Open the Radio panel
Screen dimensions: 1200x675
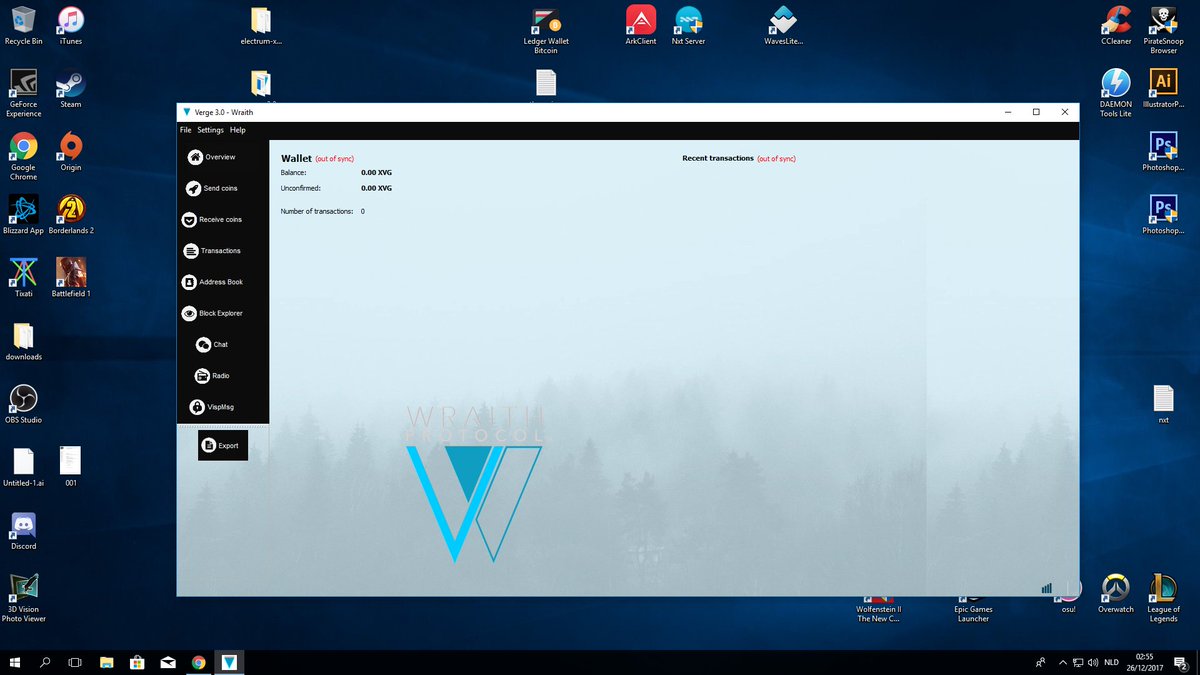point(212,376)
